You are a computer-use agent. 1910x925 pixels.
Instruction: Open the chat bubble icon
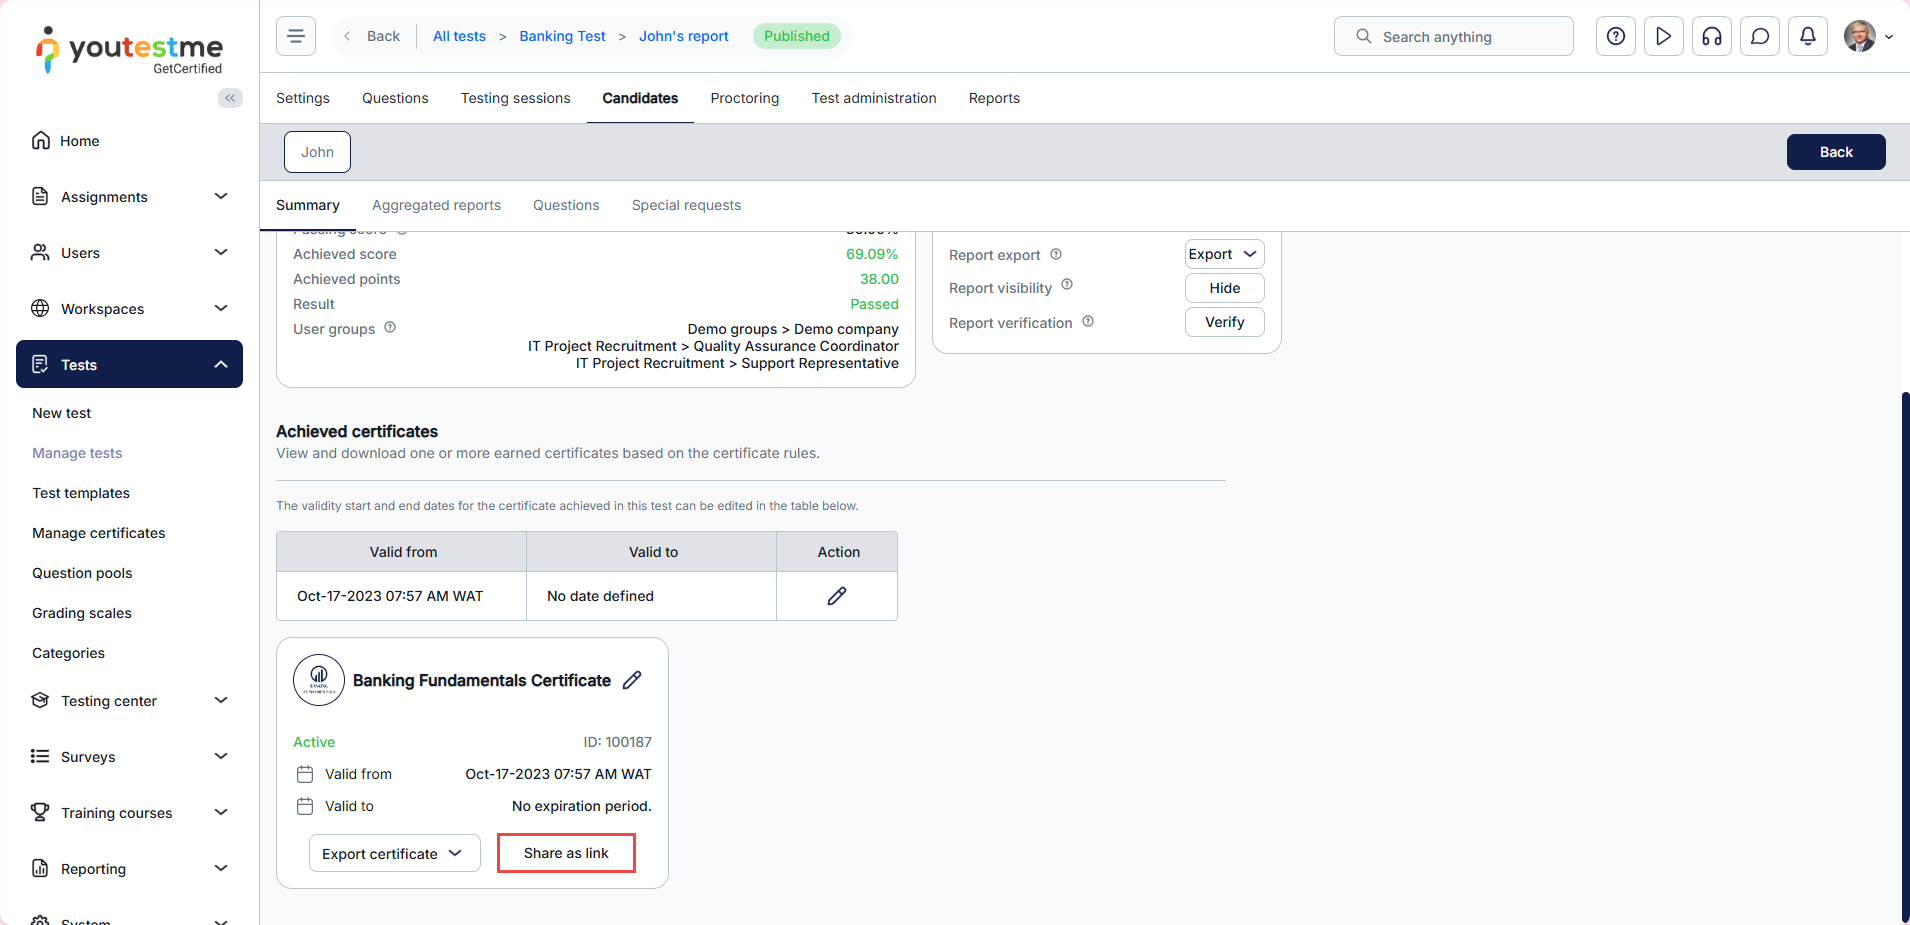click(1759, 36)
